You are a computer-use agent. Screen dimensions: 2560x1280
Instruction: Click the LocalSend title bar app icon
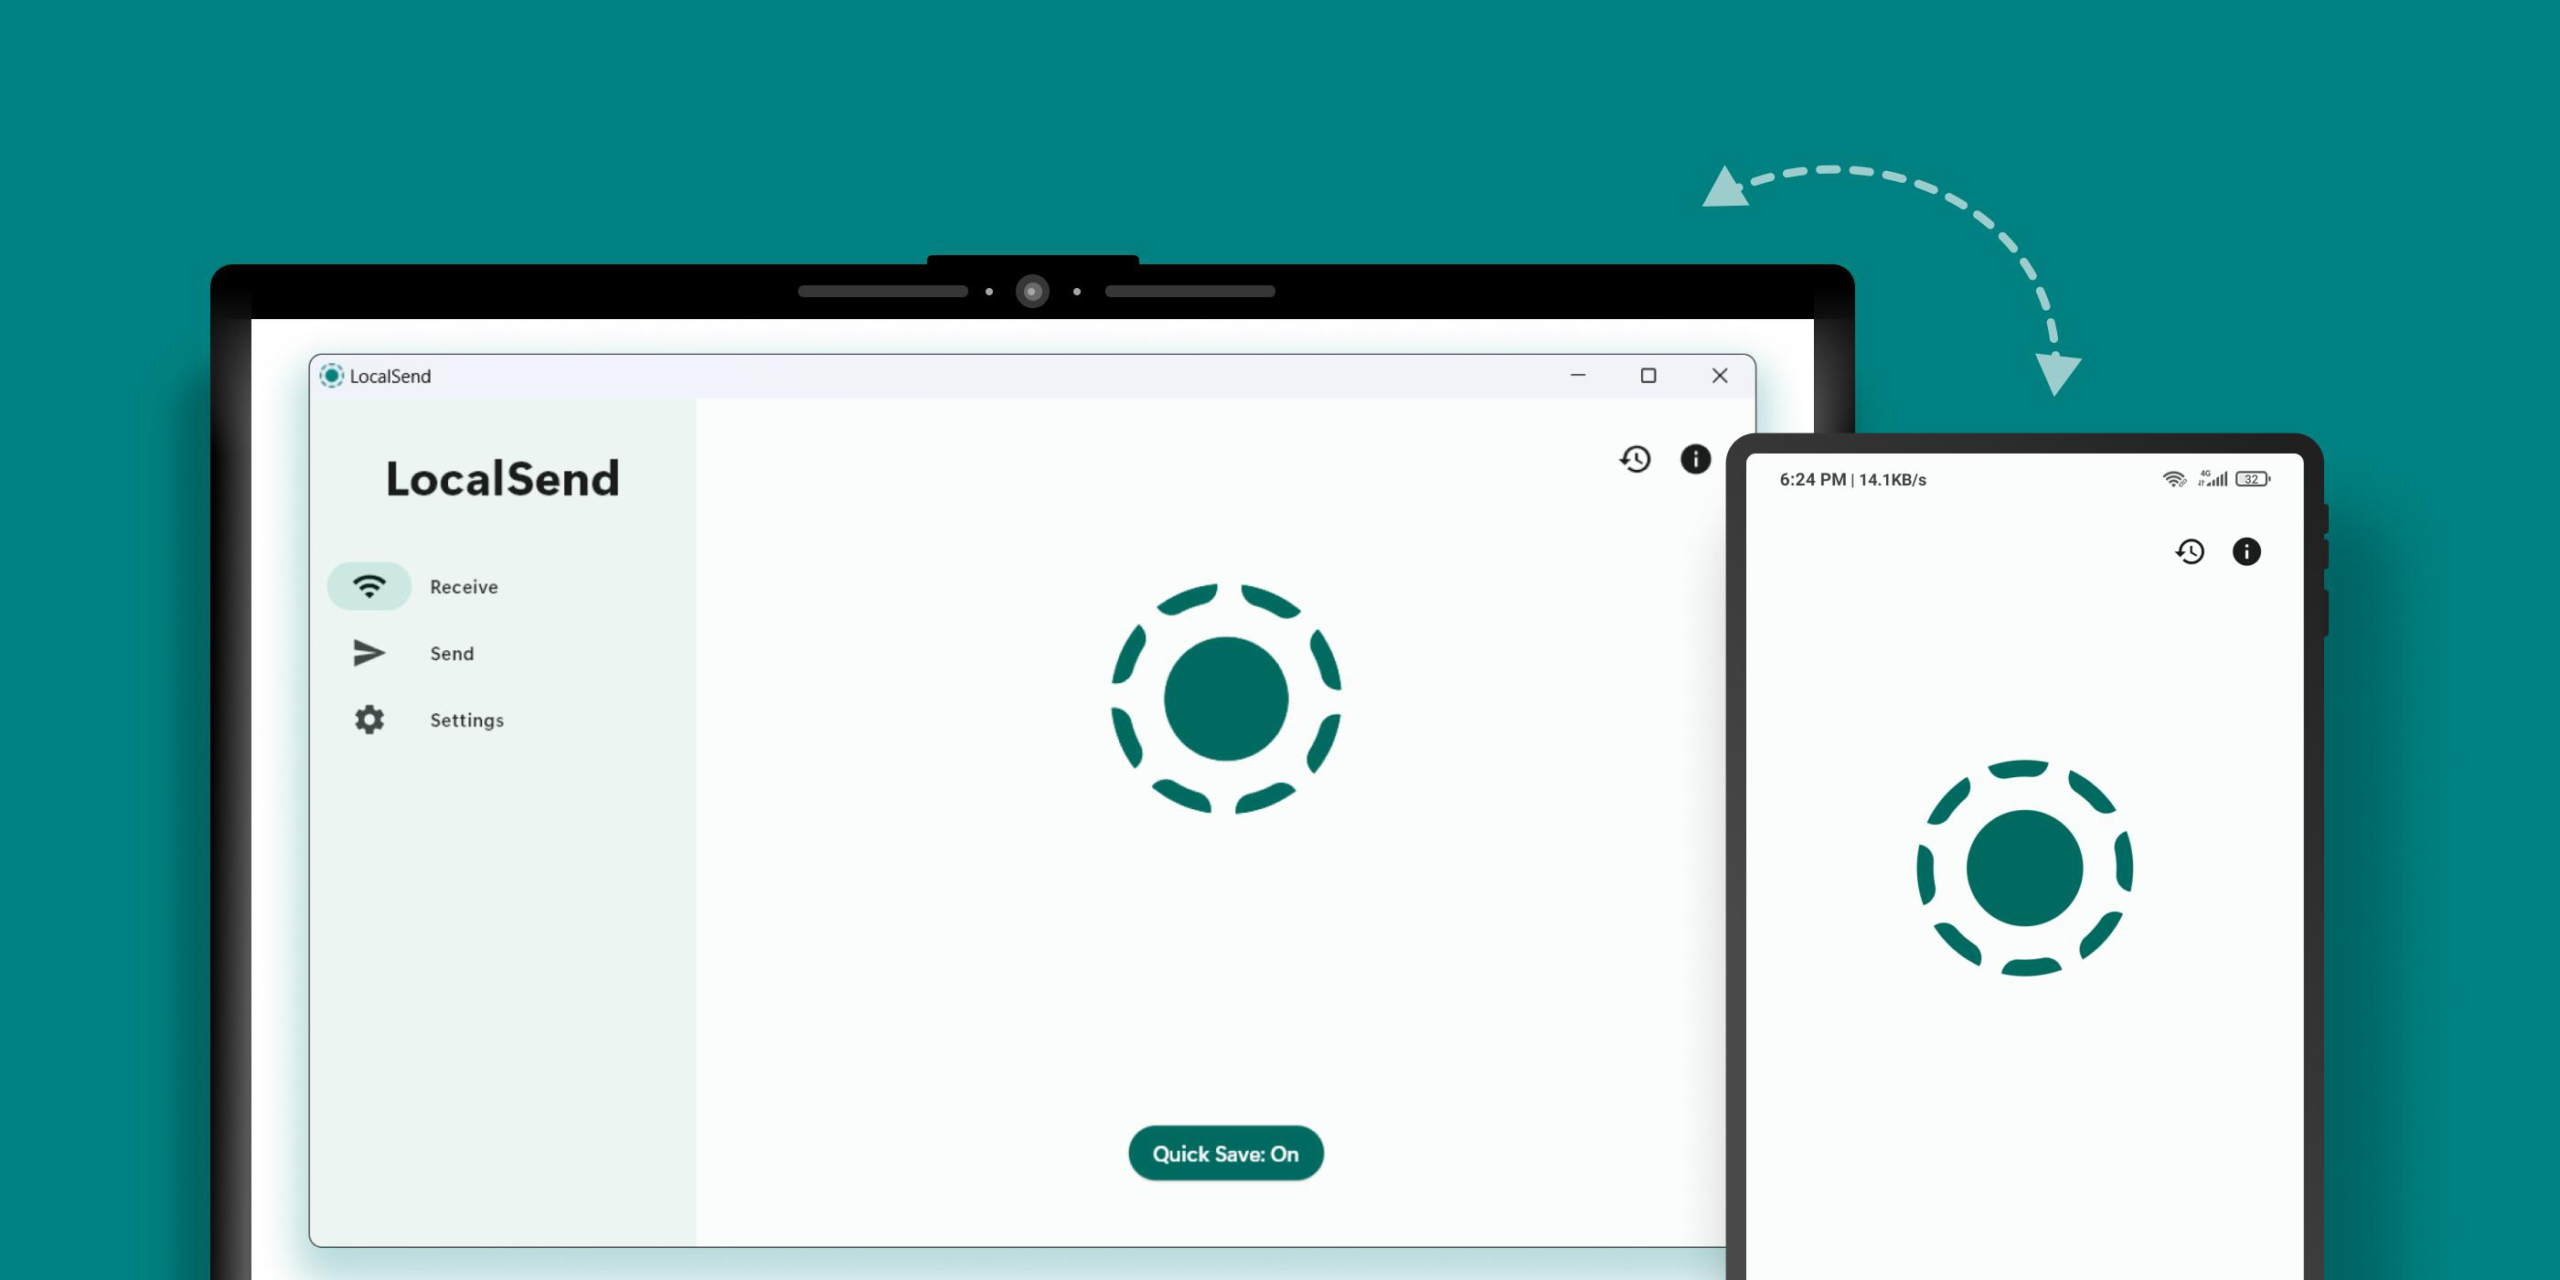click(332, 376)
